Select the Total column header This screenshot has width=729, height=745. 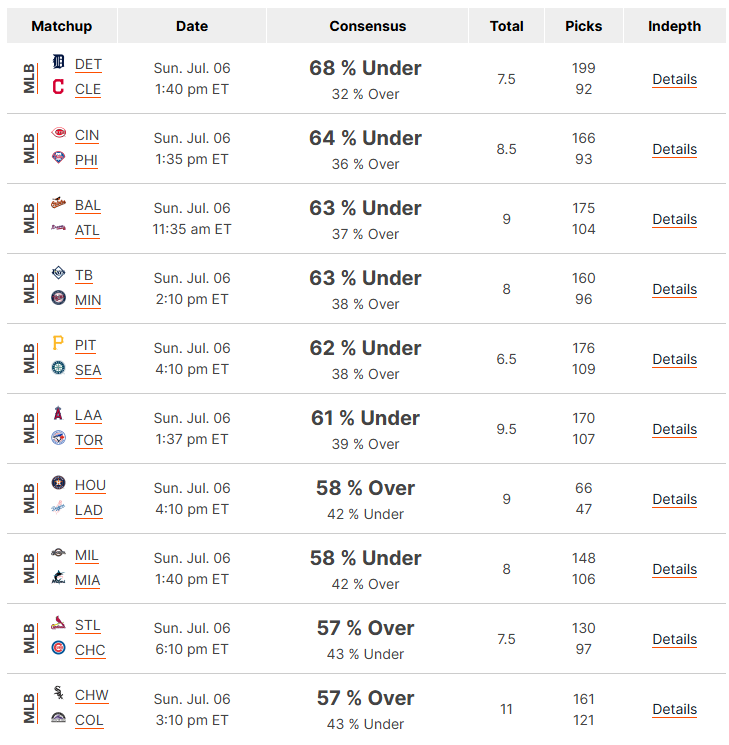[507, 26]
